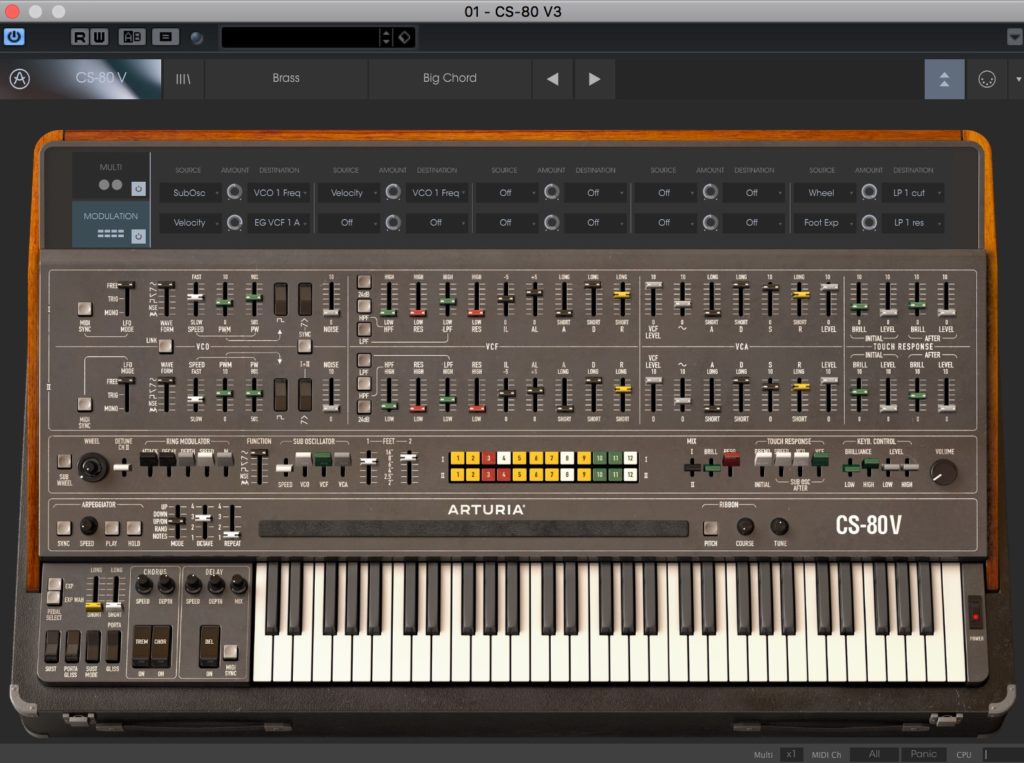Click the Chorus Speed knob
The image size is (1024, 763).
(144, 584)
